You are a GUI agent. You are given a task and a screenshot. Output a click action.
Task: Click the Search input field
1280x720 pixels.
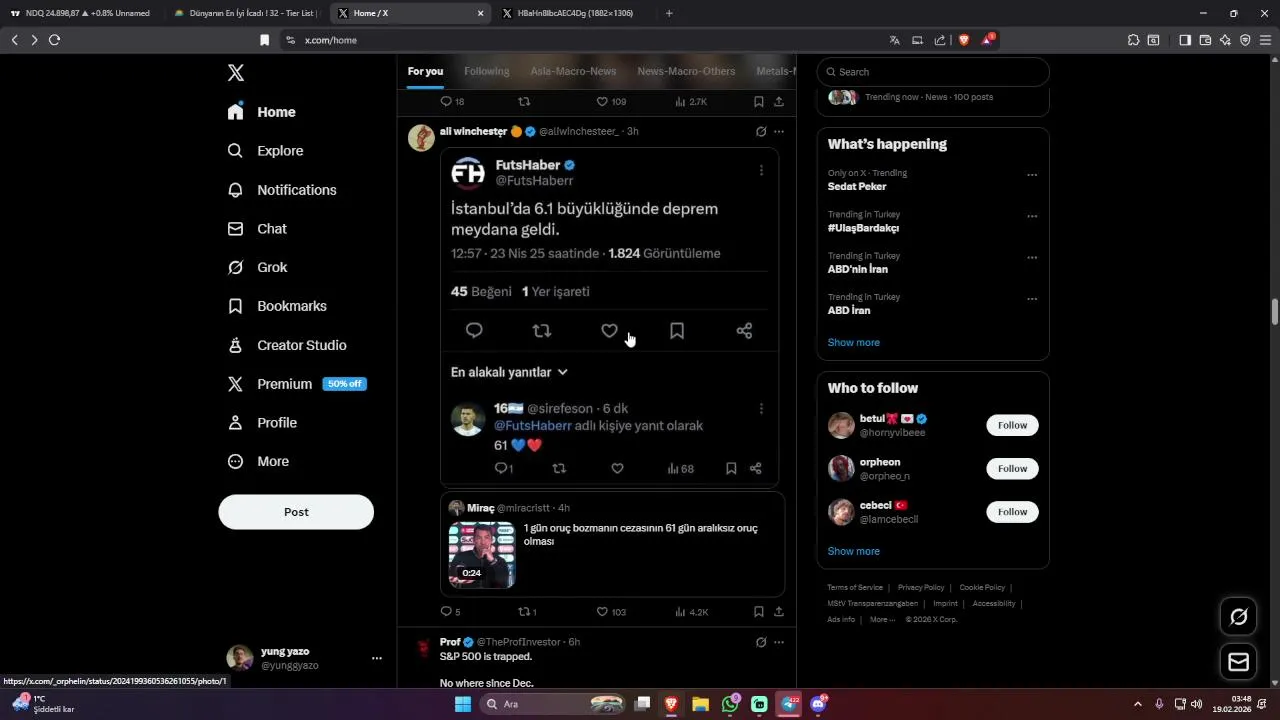[x=933, y=72]
